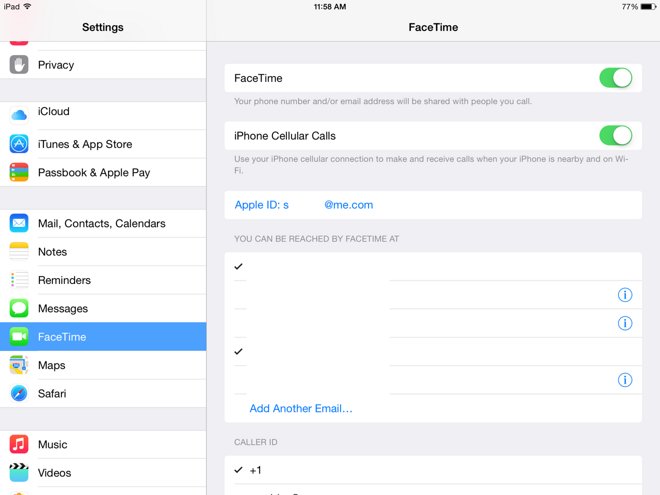Select Notes in settings list

pos(103,252)
